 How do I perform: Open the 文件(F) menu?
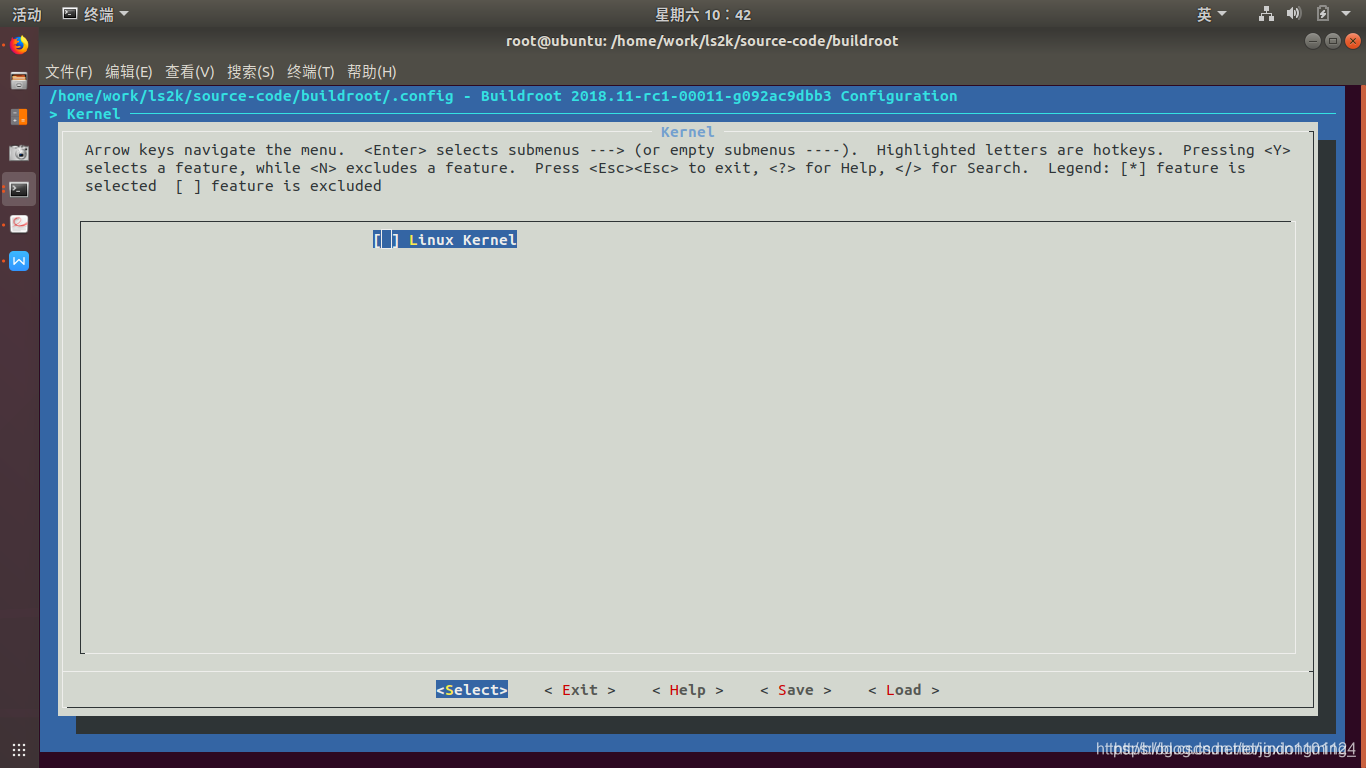[x=69, y=72]
